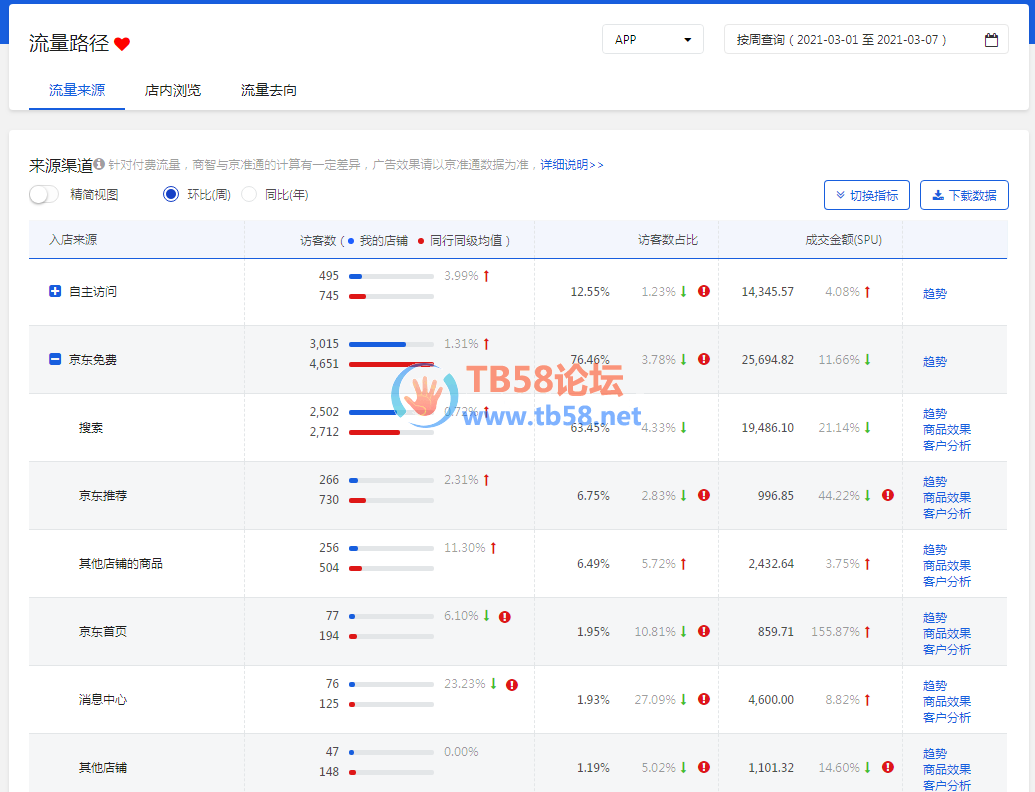This screenshot has width=1035, height=792.
Task: Click the 其他店铺的商品 row label
Action: [x=120, y=564]
